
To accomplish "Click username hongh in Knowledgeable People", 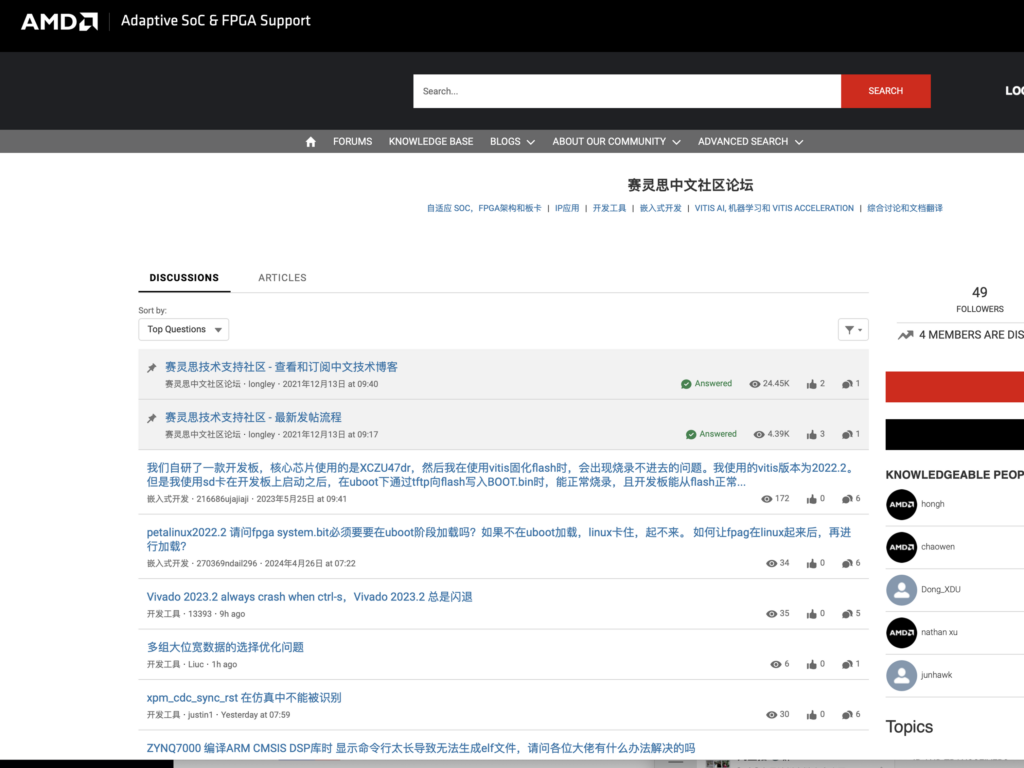I will 933,504.
